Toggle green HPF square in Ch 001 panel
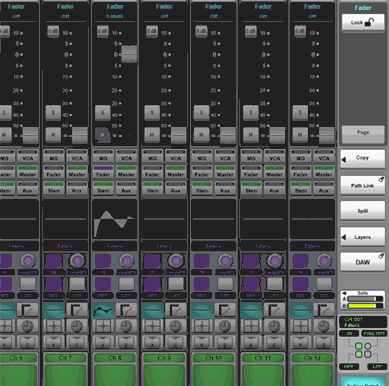This screenshot has height=386, width=389. [x=359, y=354]
